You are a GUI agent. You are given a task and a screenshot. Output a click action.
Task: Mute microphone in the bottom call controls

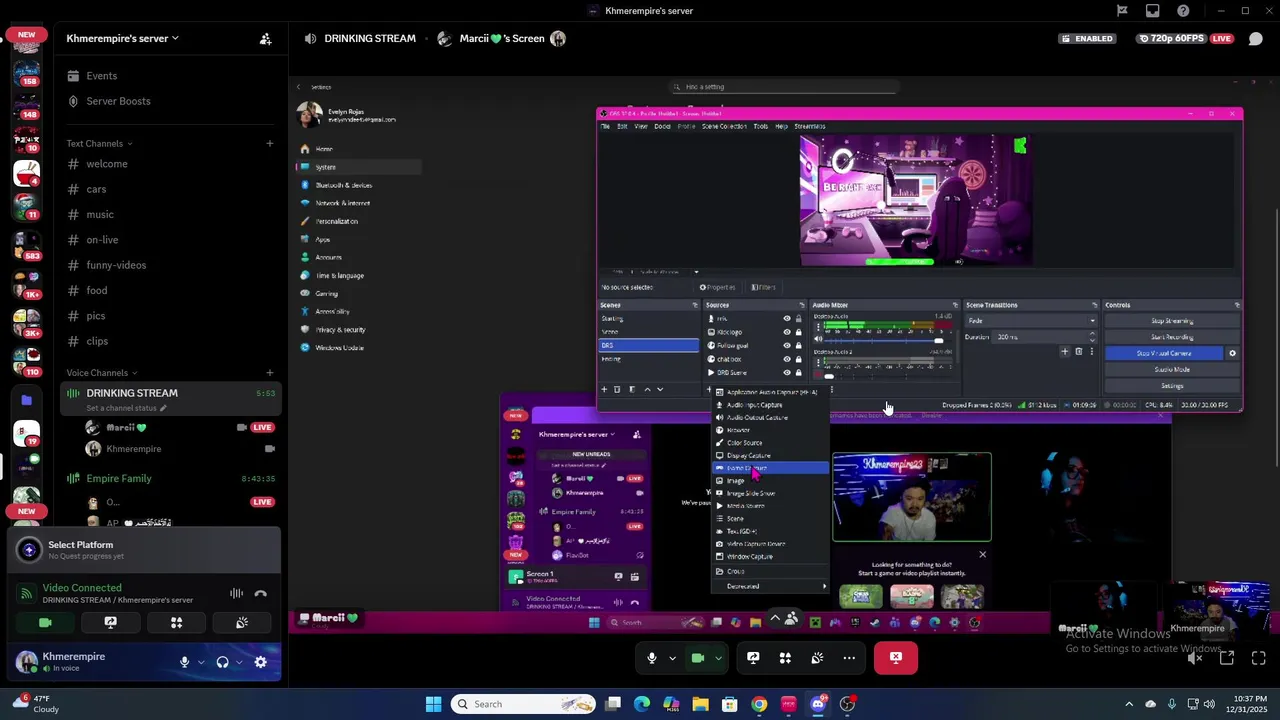(x=652, y=658)
